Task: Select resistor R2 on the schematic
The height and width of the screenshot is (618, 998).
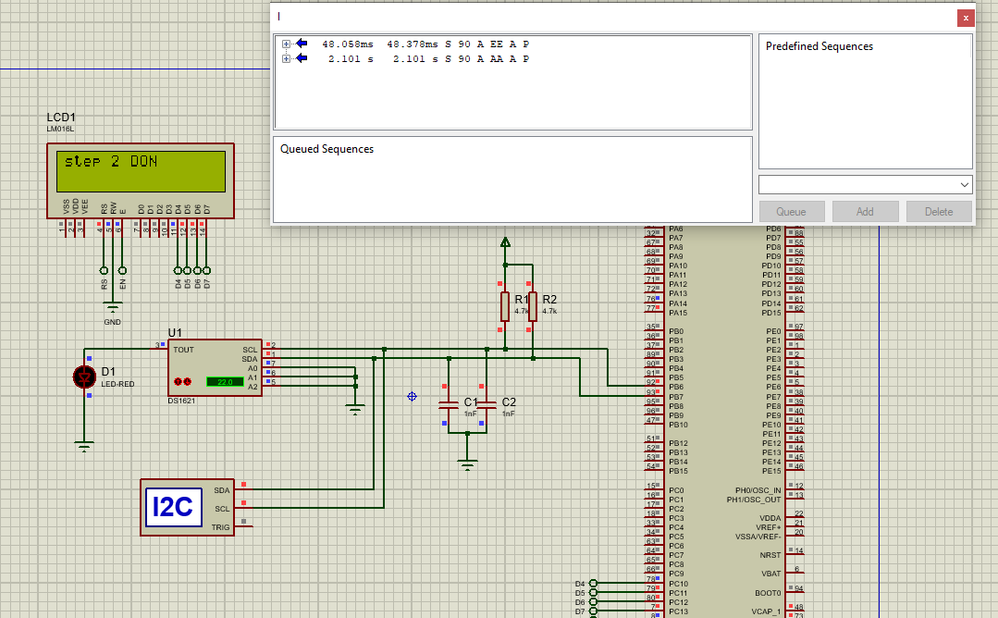Action: coord(533,306)
